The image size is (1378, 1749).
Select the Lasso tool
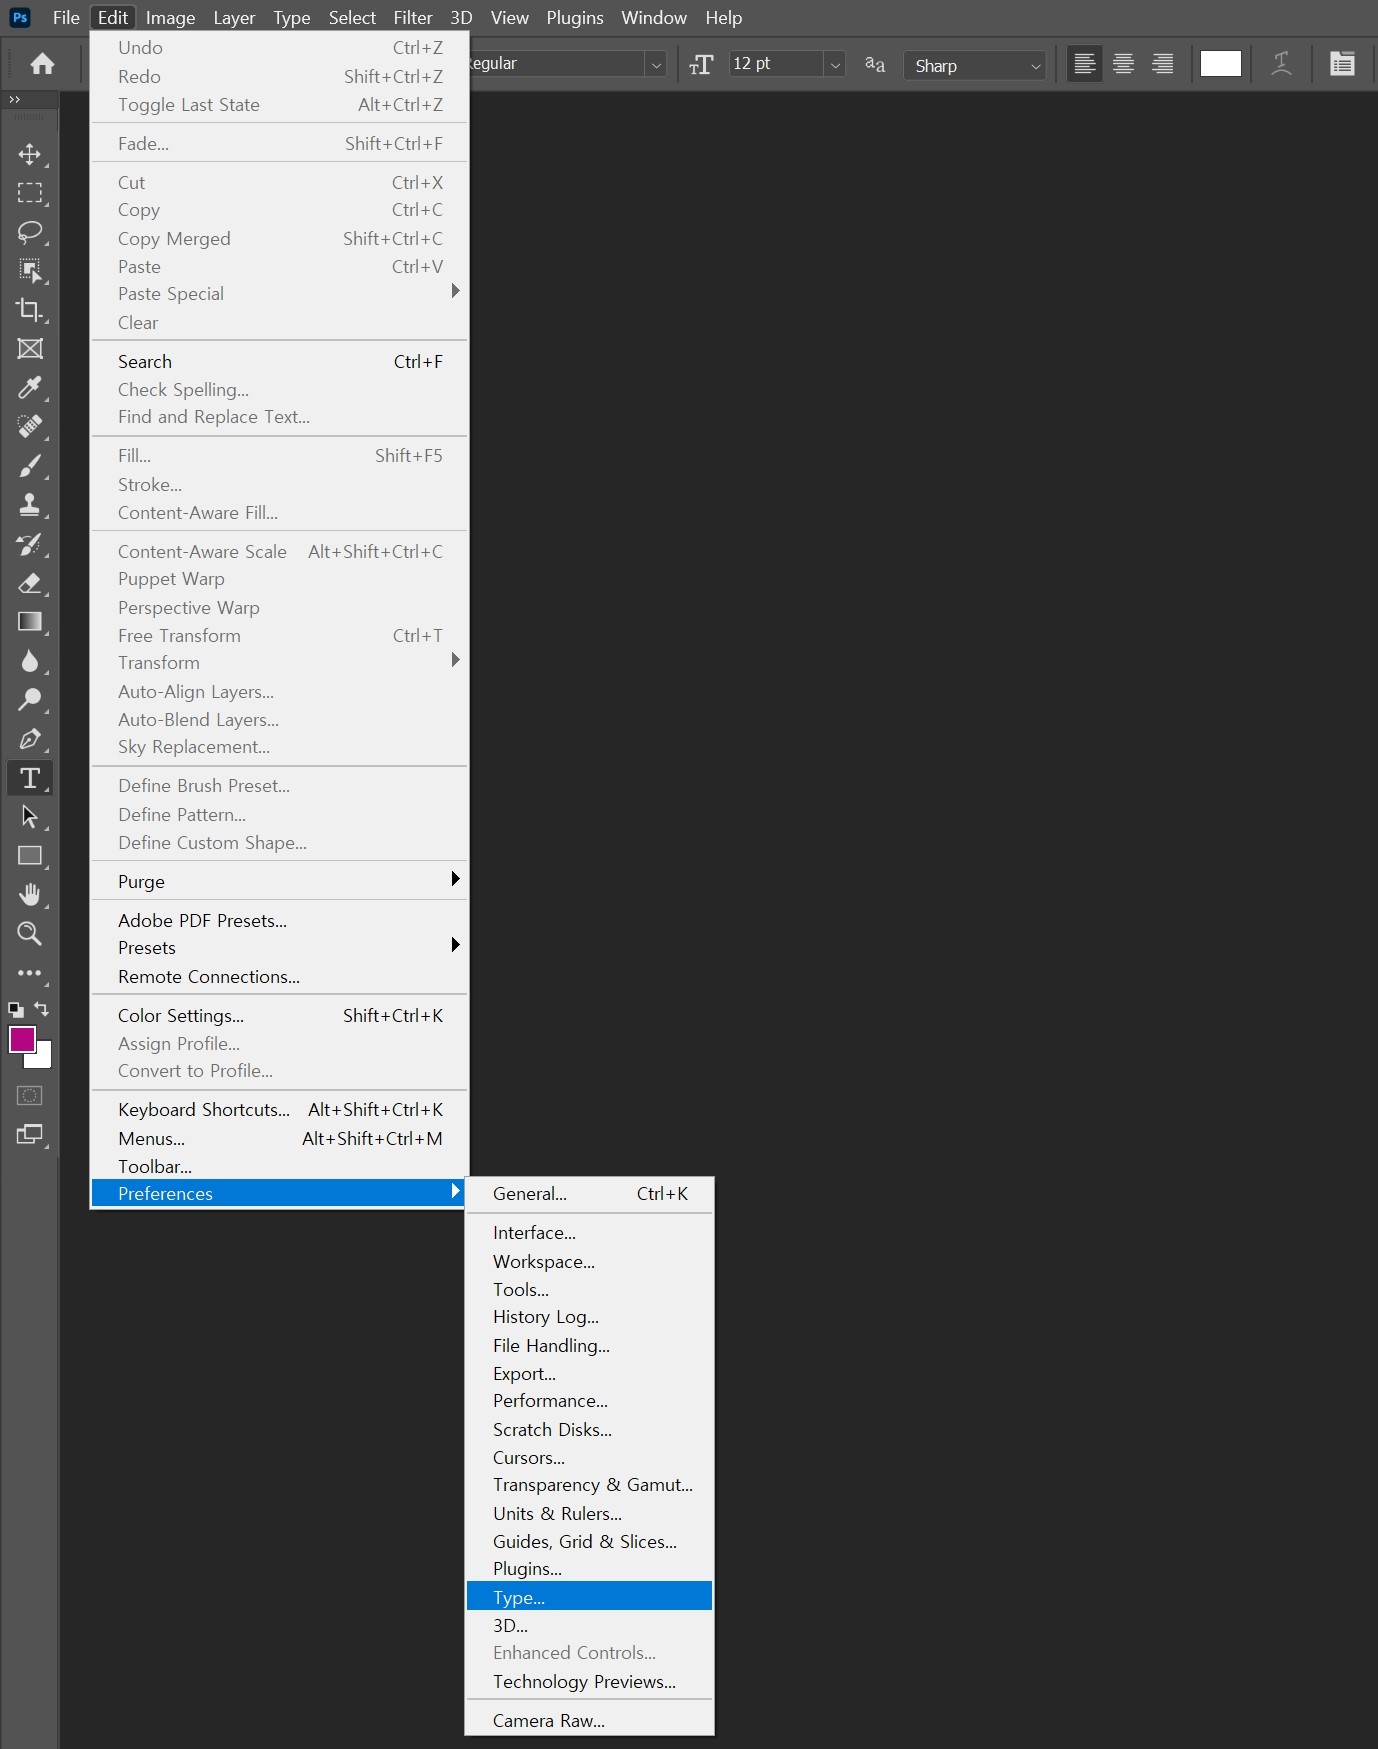(30, 232)
